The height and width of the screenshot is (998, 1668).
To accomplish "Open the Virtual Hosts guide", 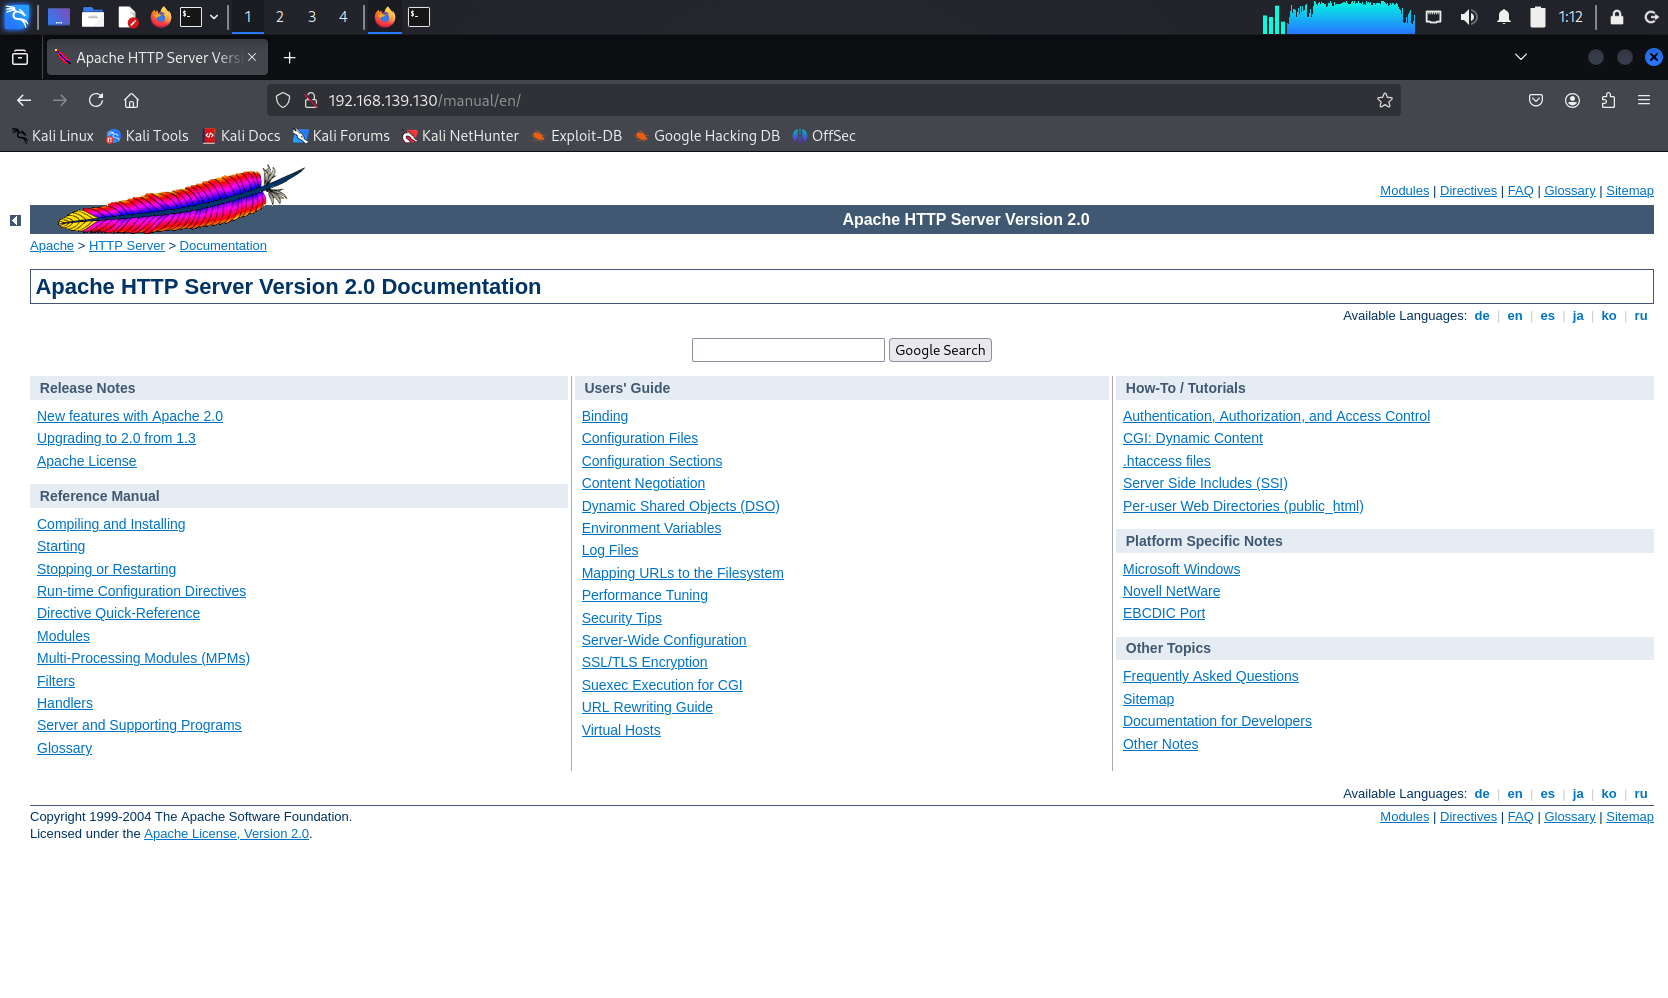I will click(621, 730).
